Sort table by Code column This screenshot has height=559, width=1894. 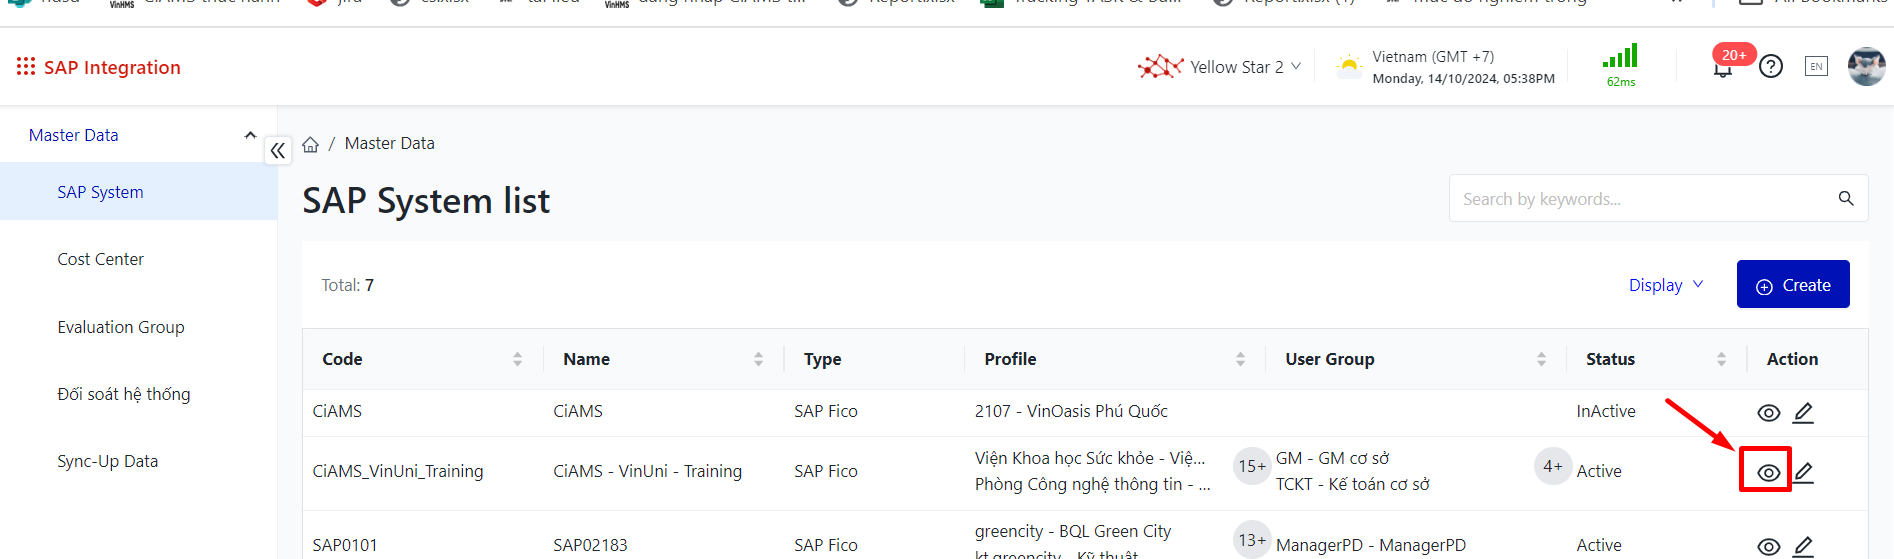click(517, 359)
